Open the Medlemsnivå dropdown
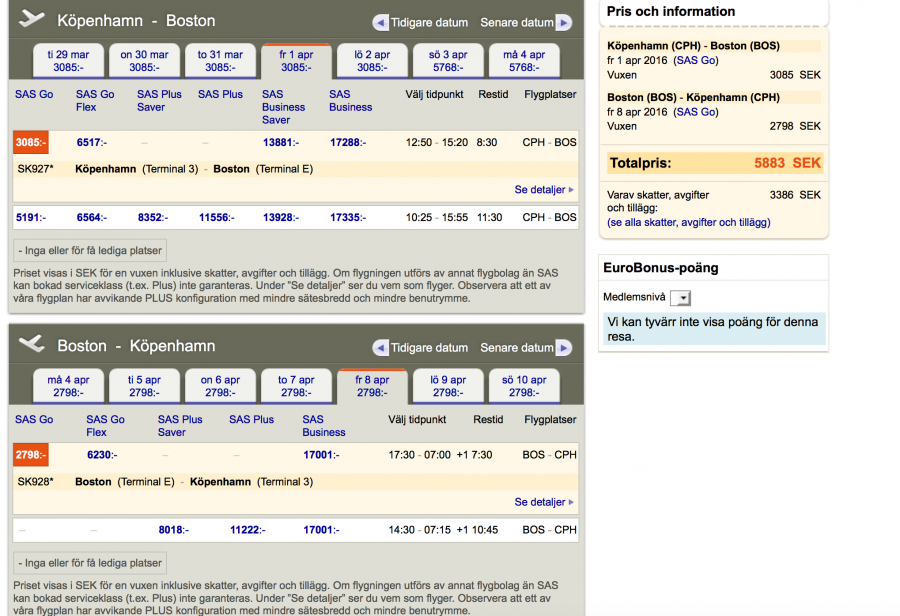The image size is (900, 616). 680,298
